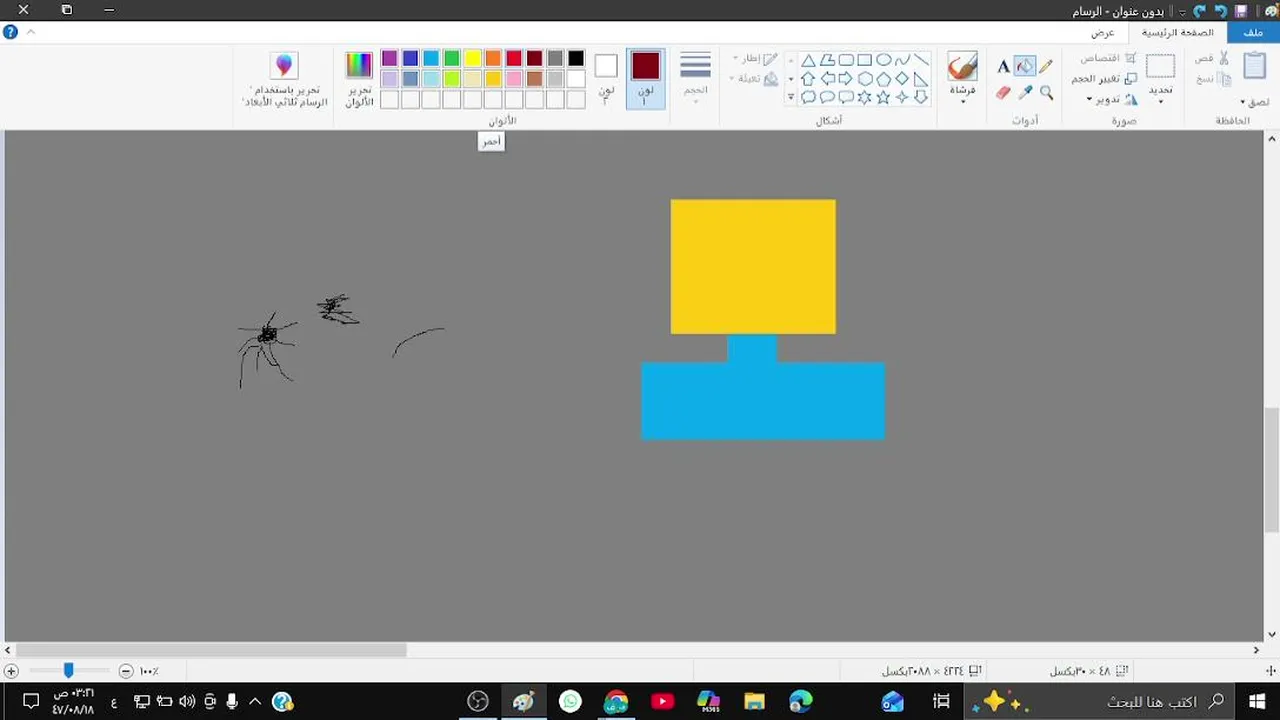The height and width of the screenshot is (720, 1280).
Task: Activate Color 2 (لون ٢) box
Action: coord(606,78)
